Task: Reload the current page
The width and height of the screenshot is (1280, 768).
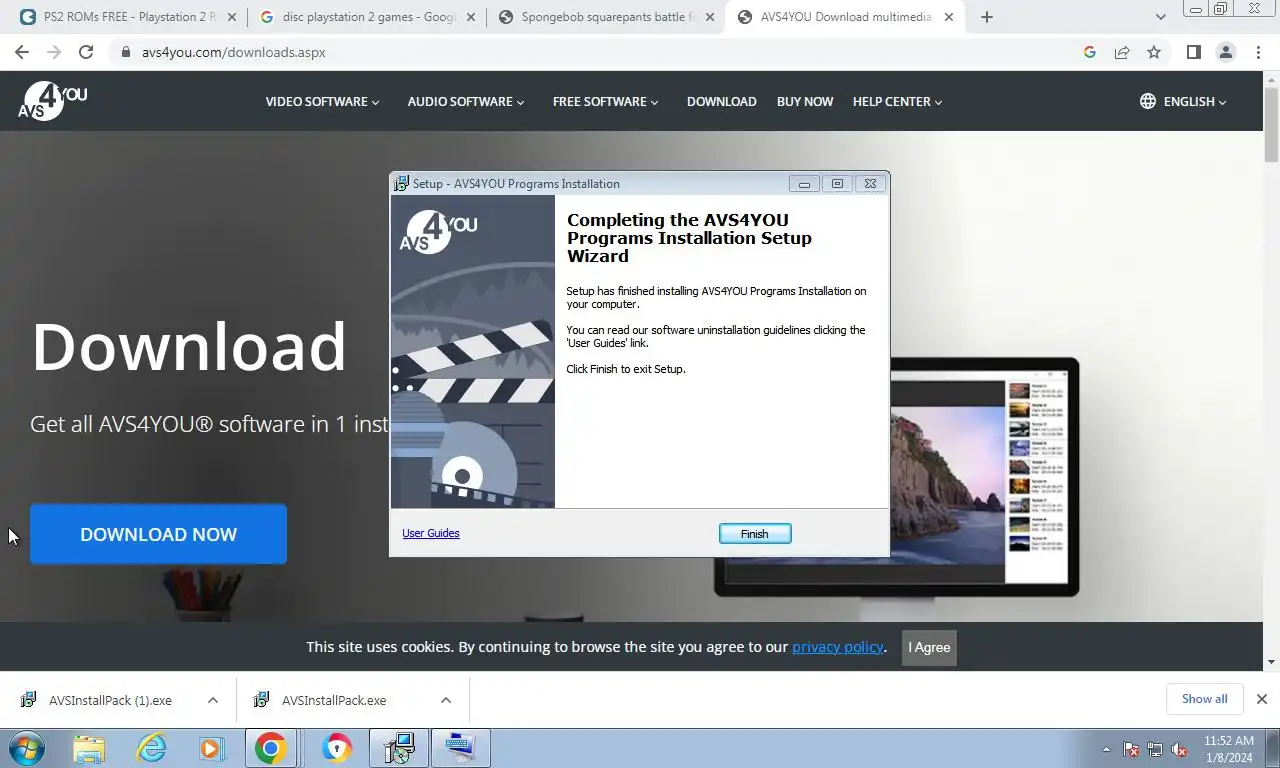Action: [86, 52]
